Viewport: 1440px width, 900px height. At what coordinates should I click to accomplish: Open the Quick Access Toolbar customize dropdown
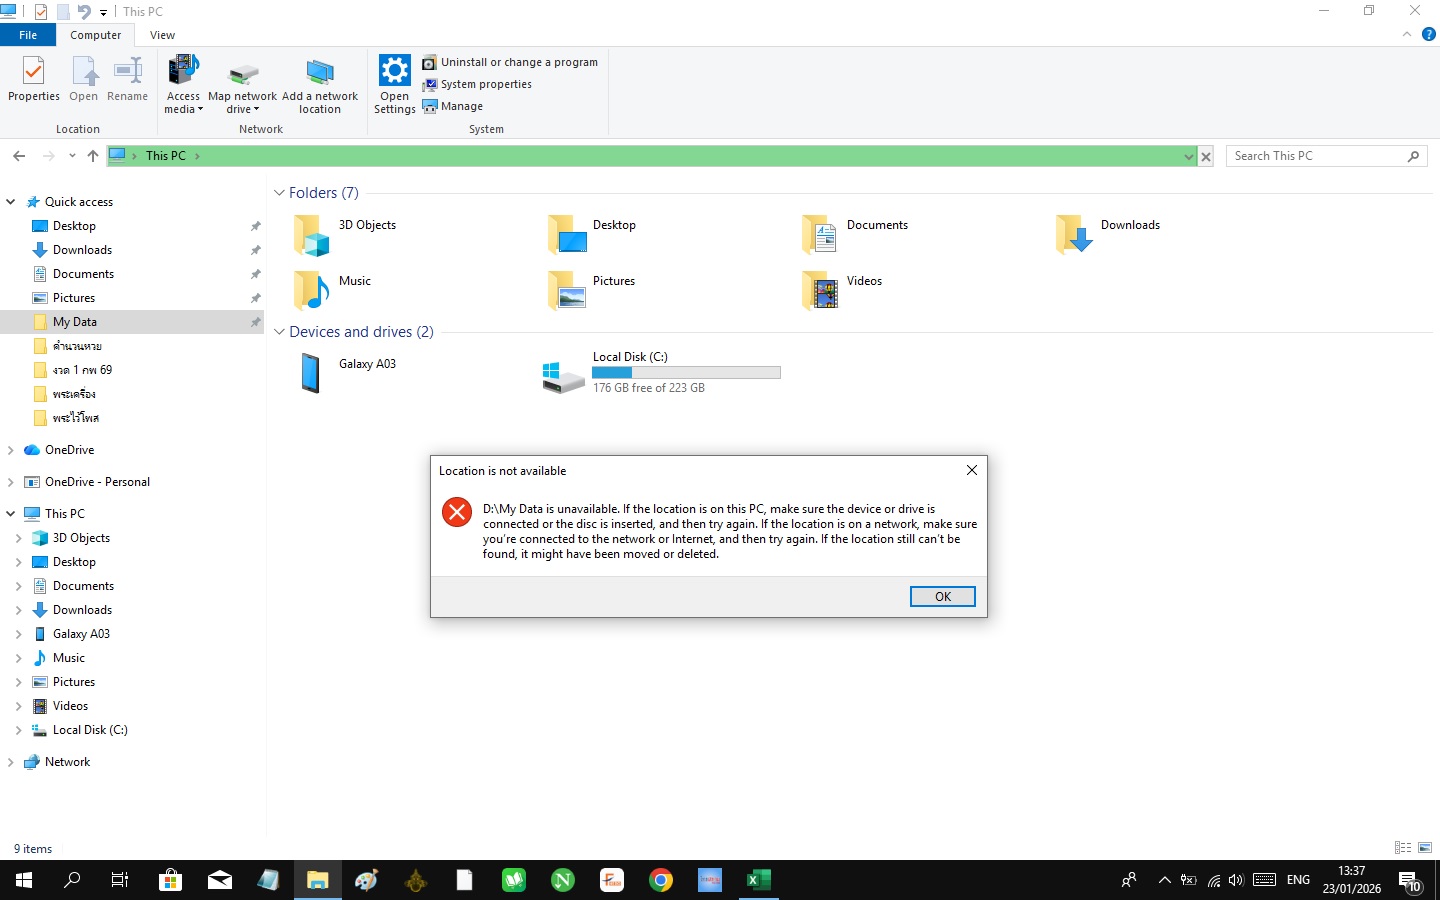click(x=103, y=12)
